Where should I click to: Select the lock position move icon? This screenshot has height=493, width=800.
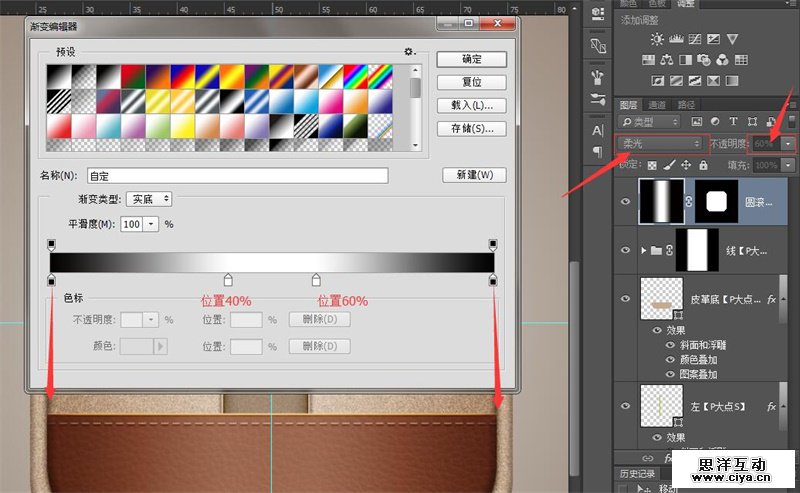coord(683,164)
